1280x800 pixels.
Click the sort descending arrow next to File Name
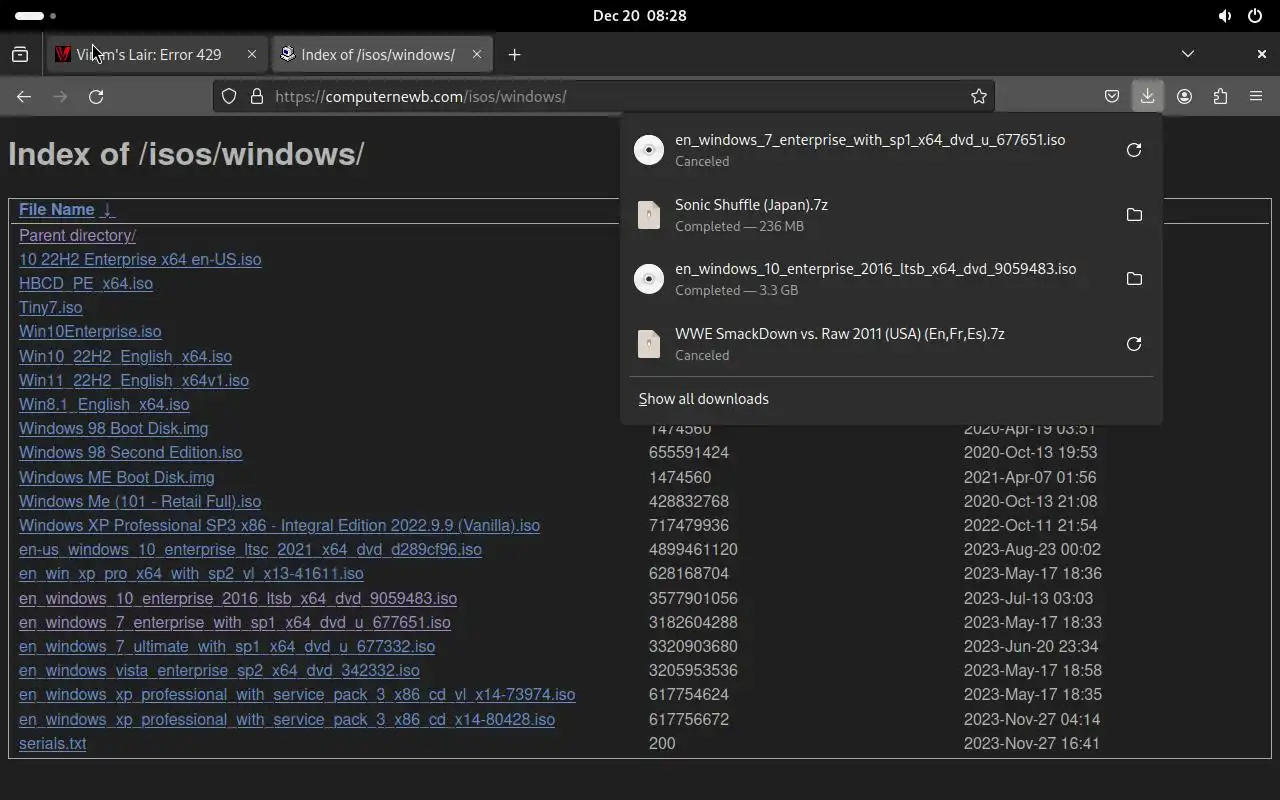pyautogui.click(x=108, y=210)
